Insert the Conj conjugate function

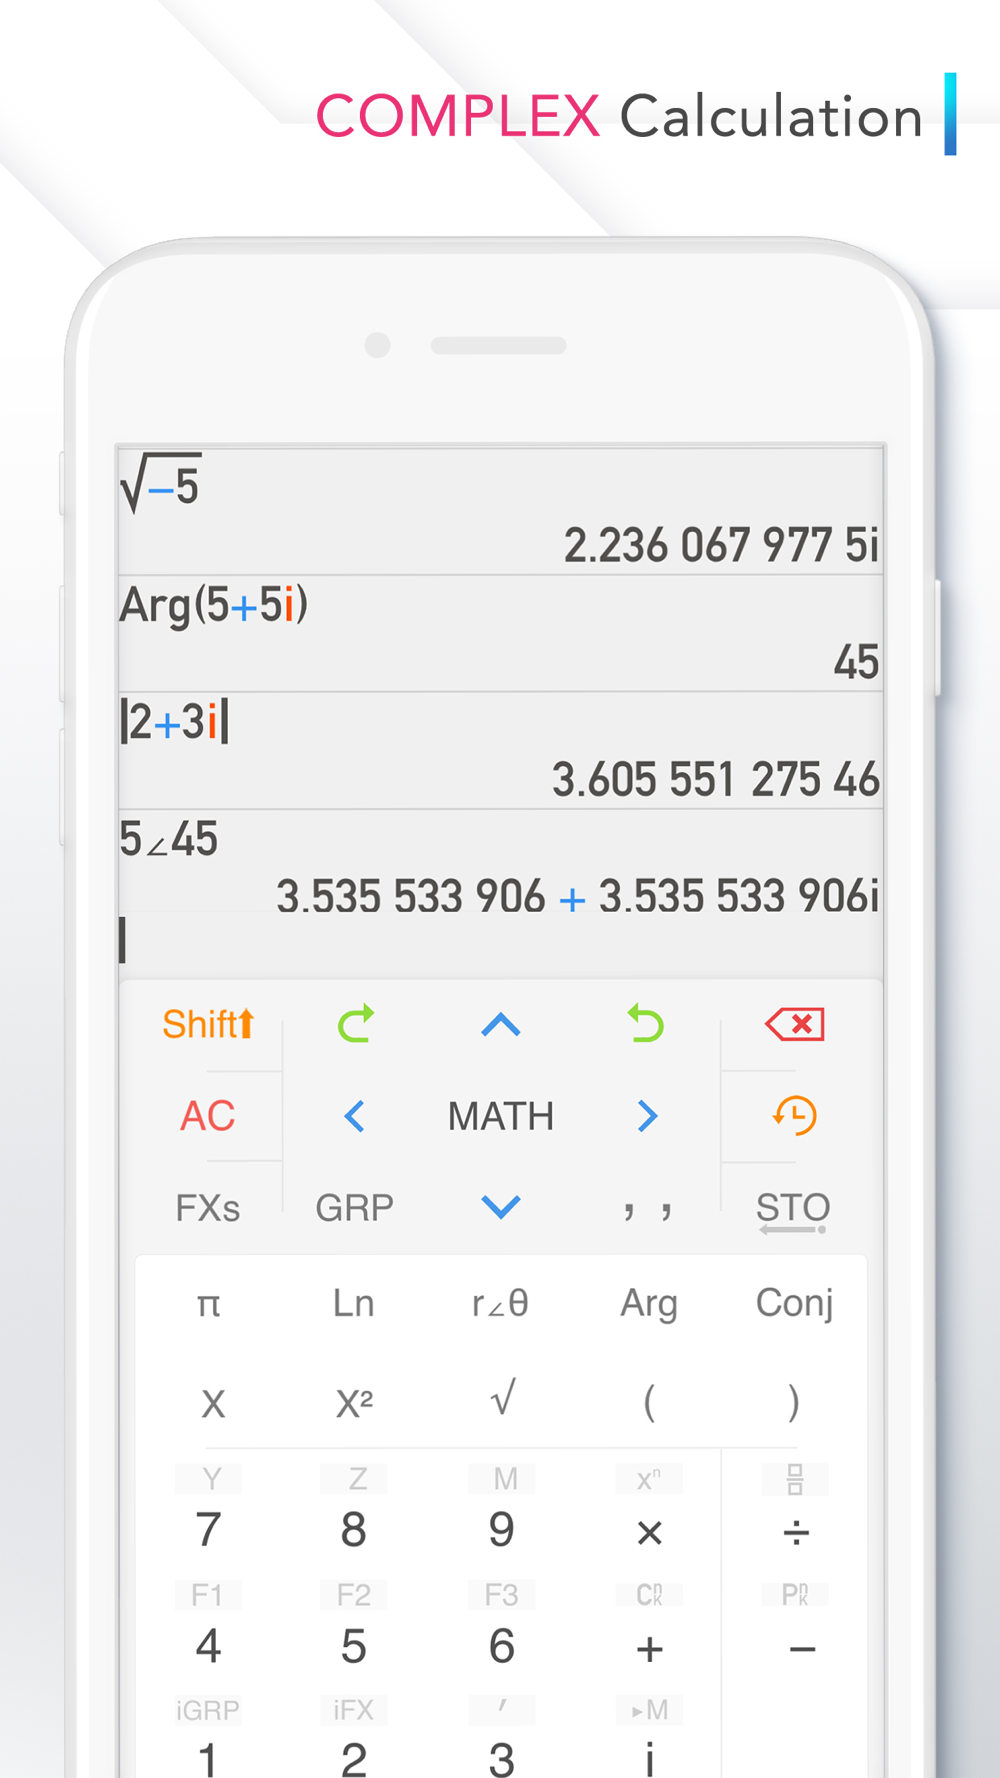(x=795, y=1303)
